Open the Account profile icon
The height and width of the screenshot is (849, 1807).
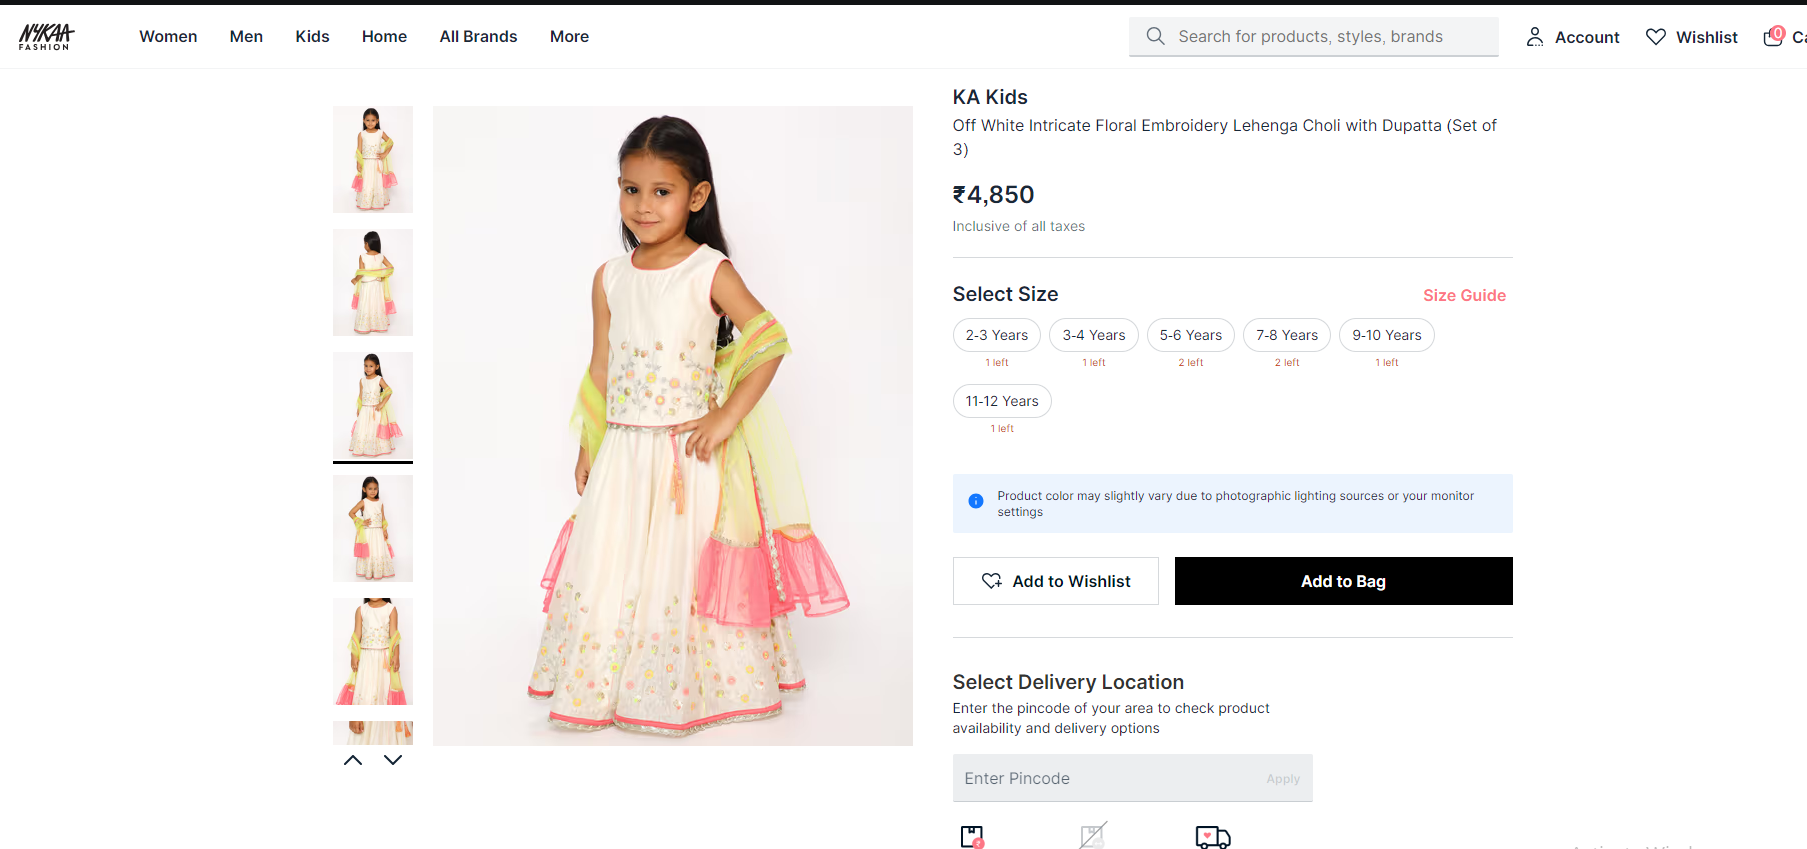(x=1534, y=37)
